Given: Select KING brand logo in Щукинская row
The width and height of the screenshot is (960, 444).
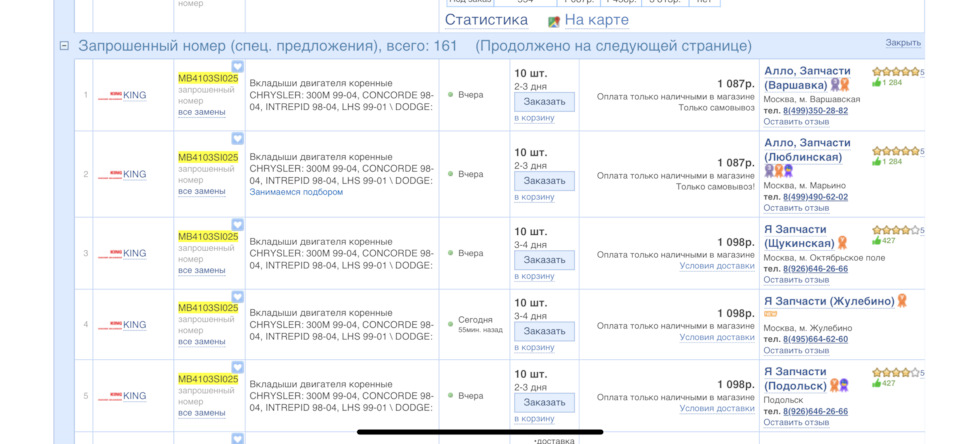Looking at the screenshot, I should pos(110,253).
